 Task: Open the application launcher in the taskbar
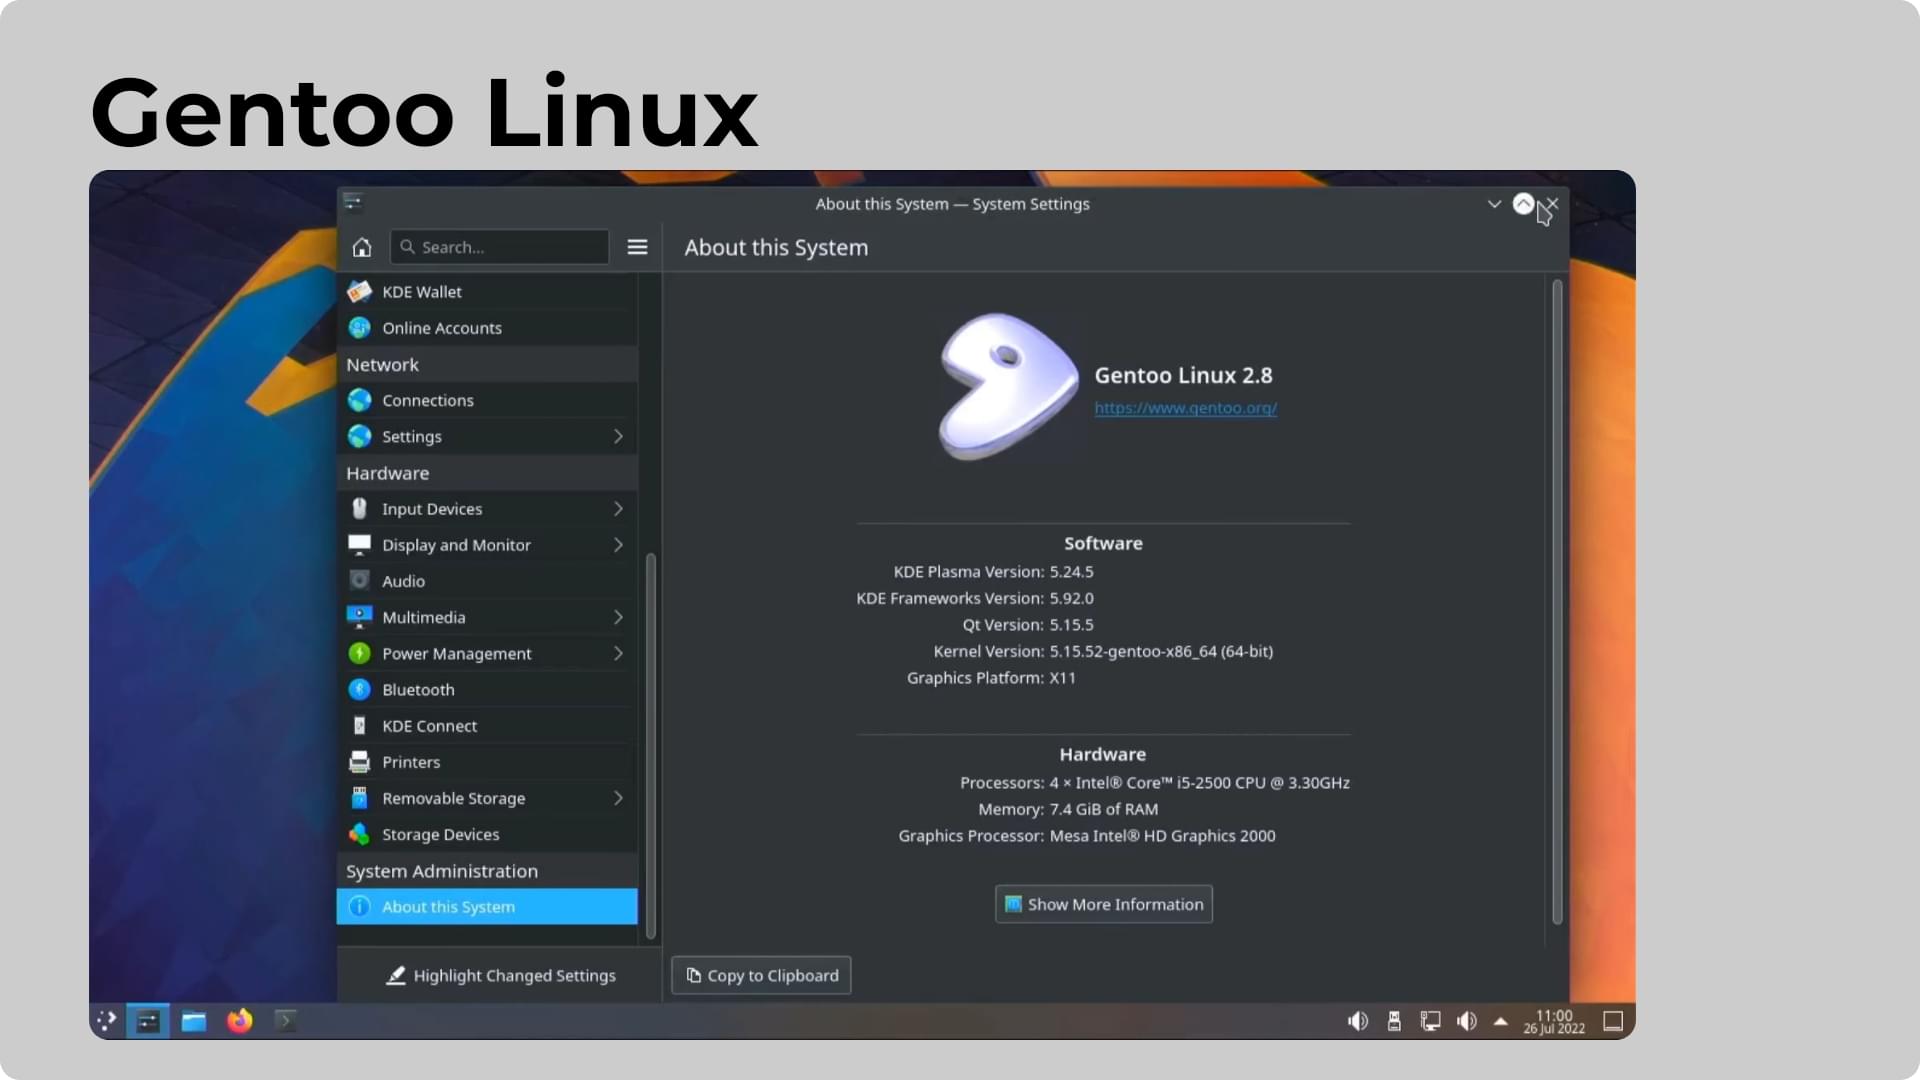click(106, 1021)
